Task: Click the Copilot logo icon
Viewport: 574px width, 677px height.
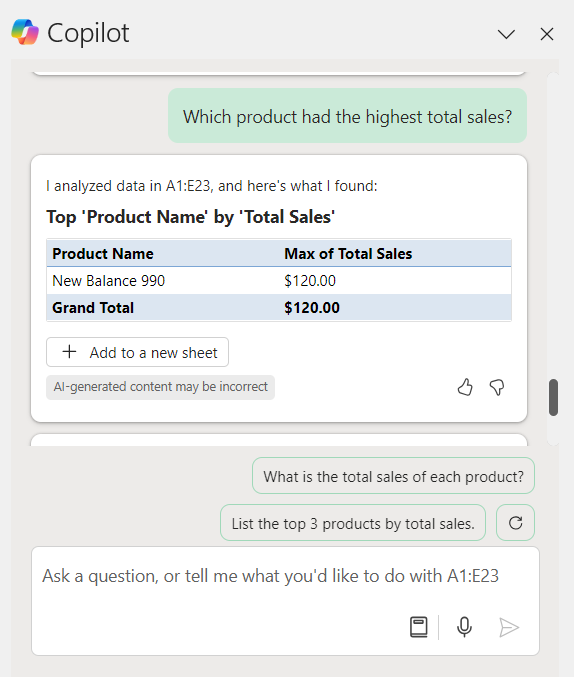Action: click(x=25, y=32)
